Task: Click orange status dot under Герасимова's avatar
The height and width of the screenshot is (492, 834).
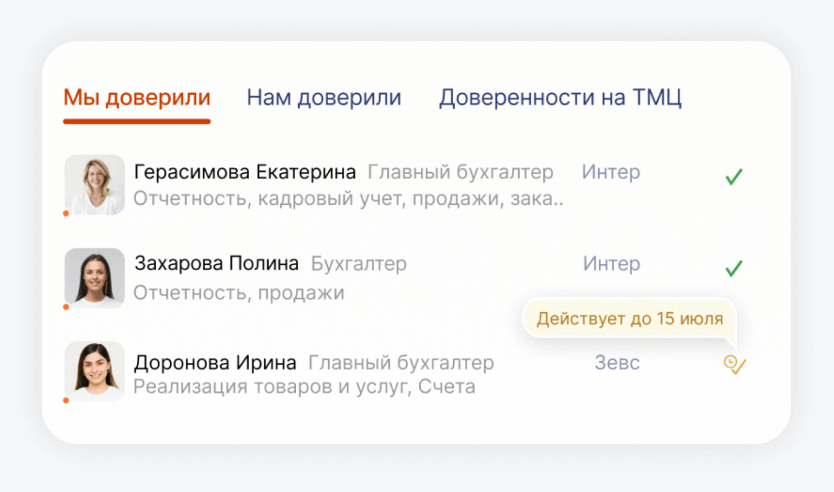Action: coord(66,213)
